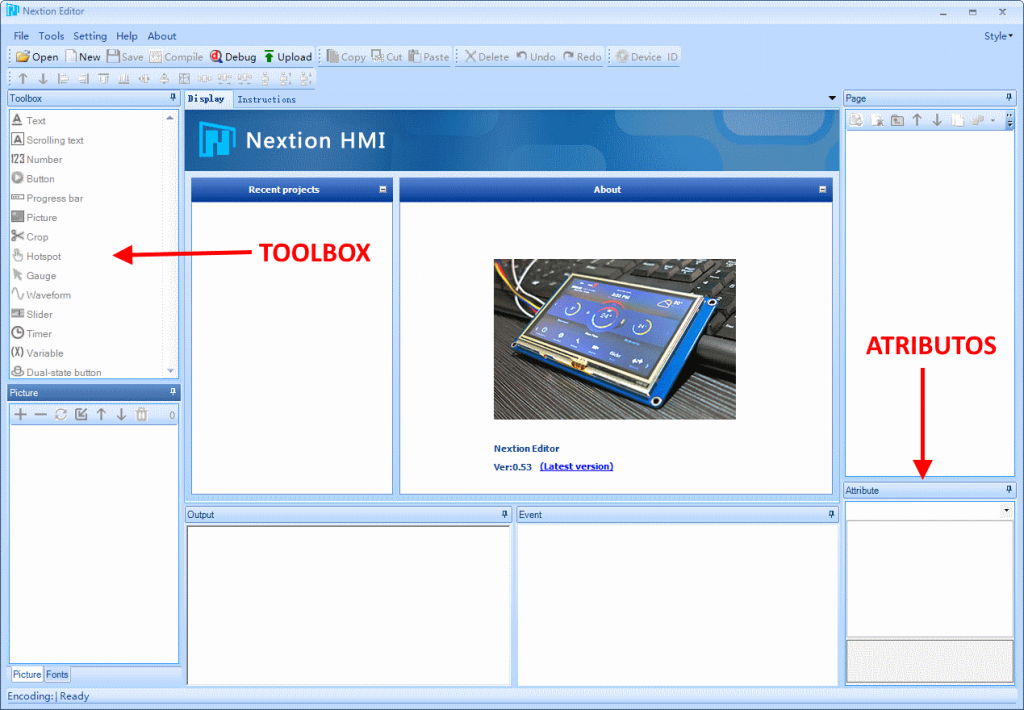This screenshot has height=710, width=1024.
Task: Click the delete page icon in Page panel
Action: click(x=877, y=120)
